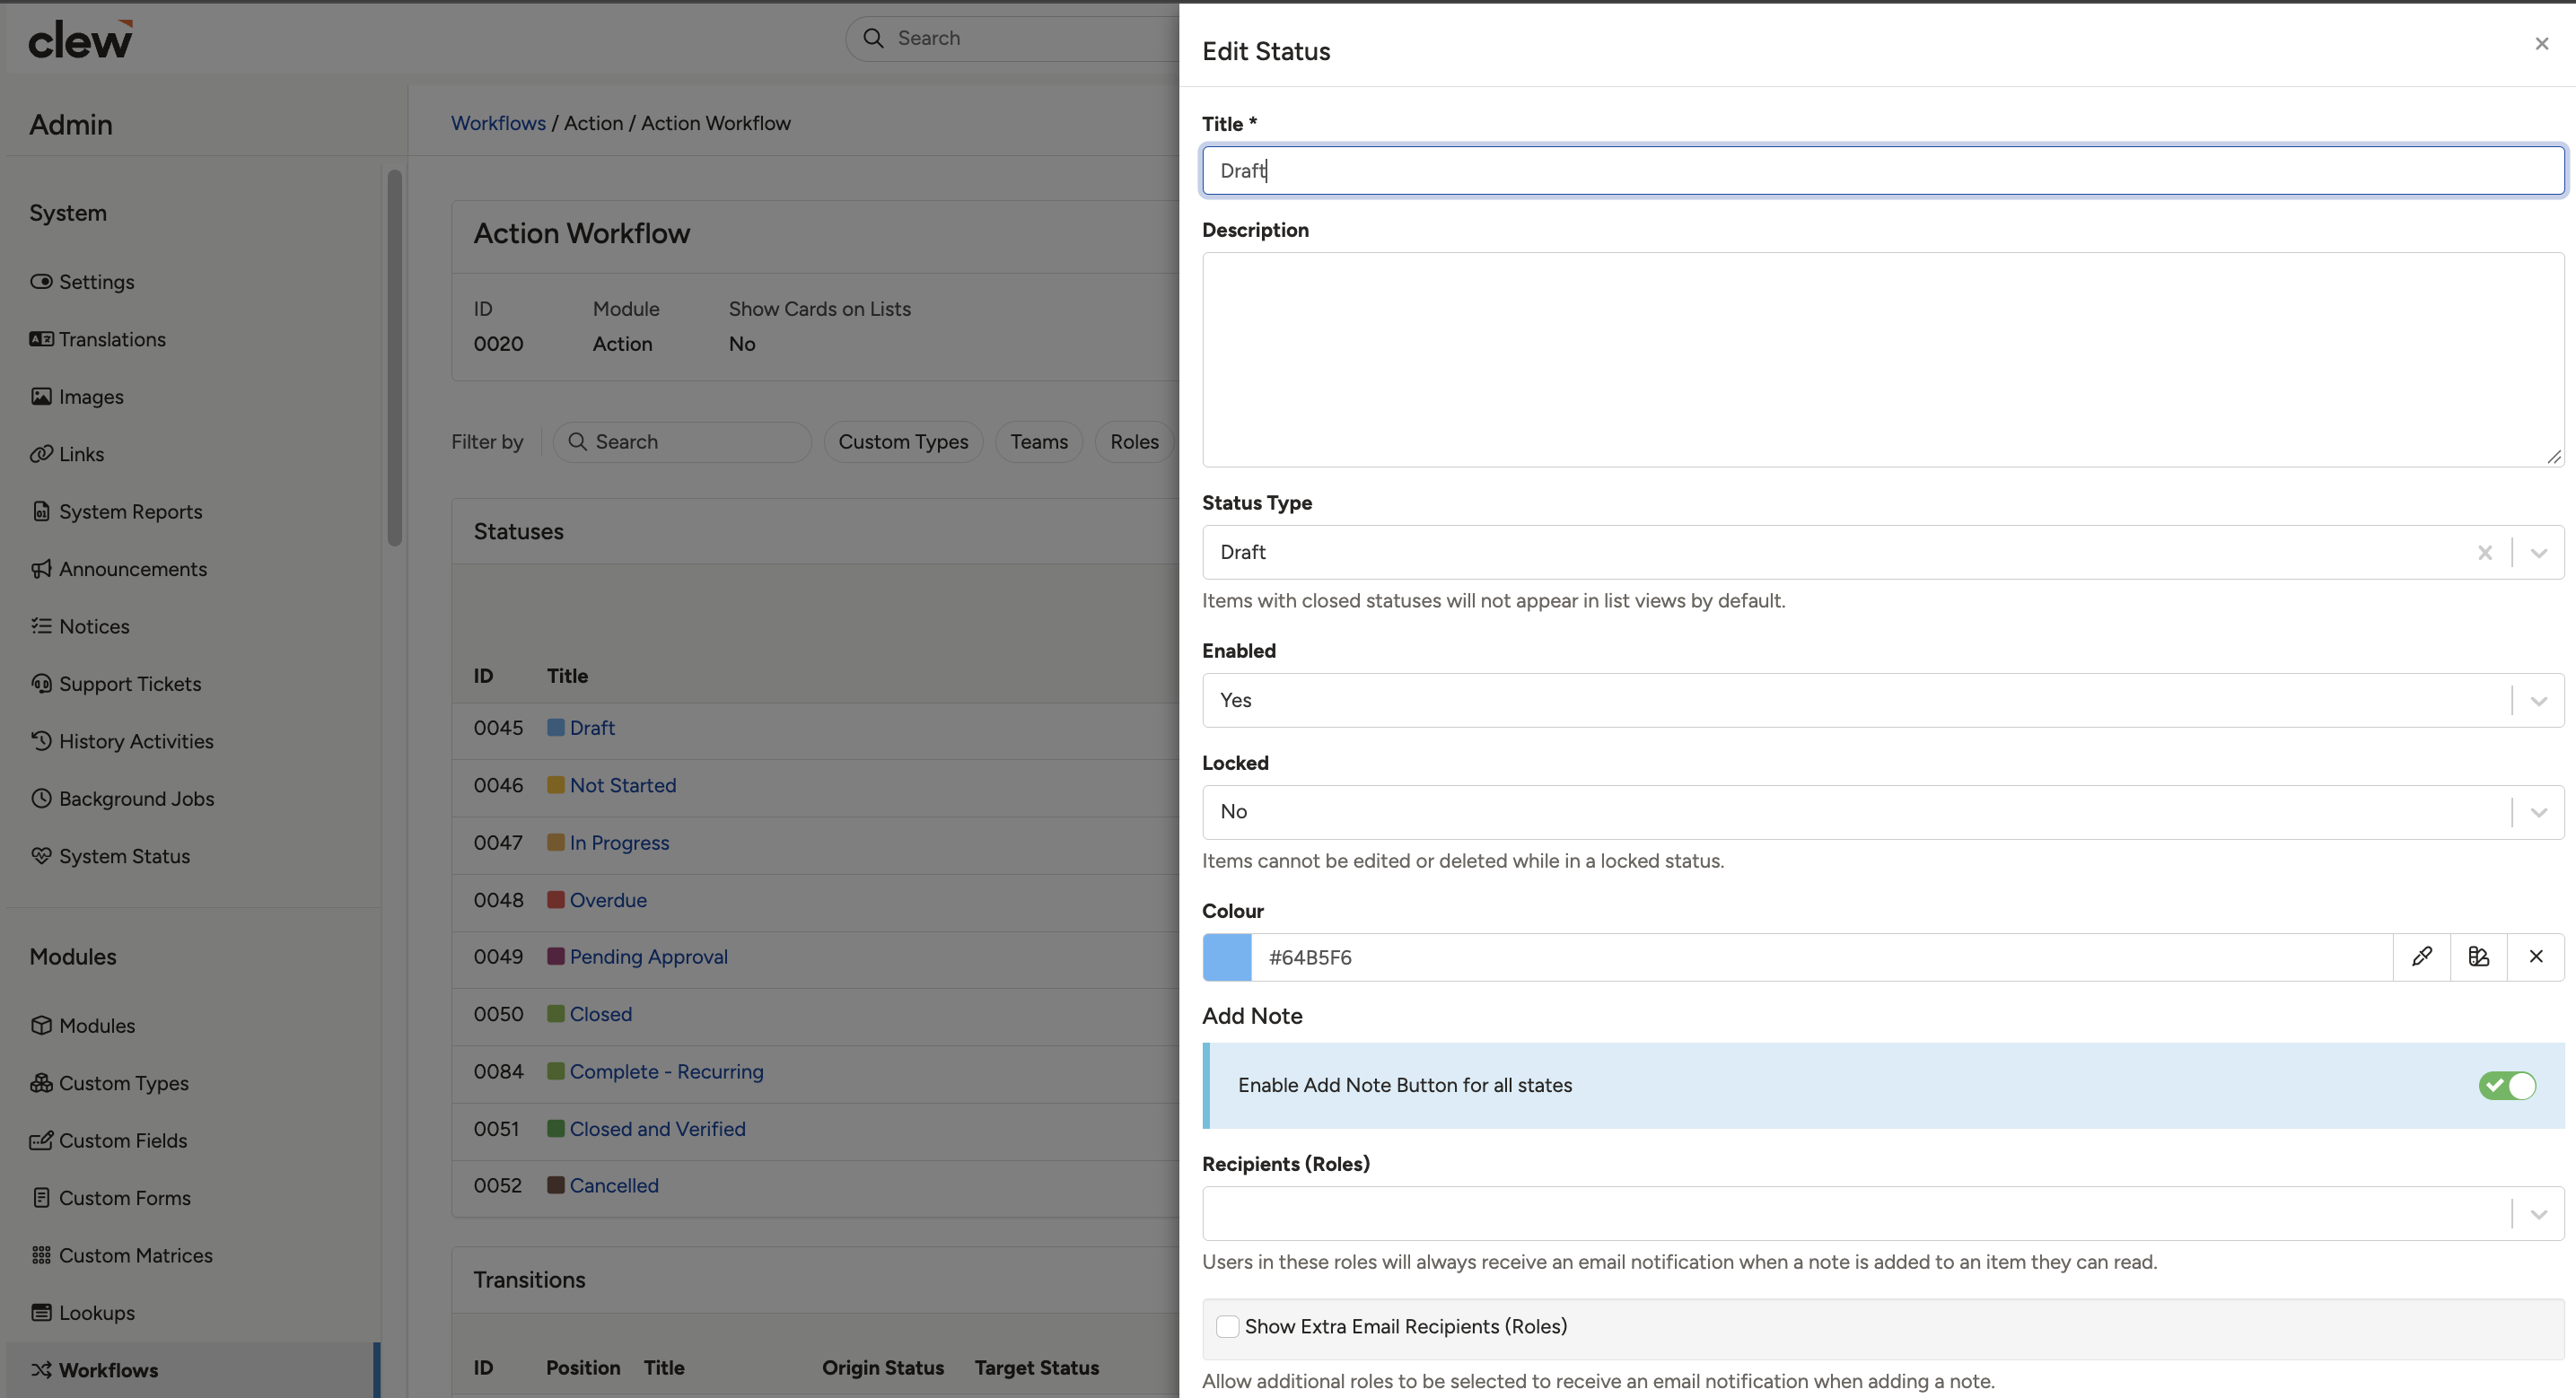Open System Status in the sidebar
This screenshot has height=1398, width=2576.
[110, 856]
